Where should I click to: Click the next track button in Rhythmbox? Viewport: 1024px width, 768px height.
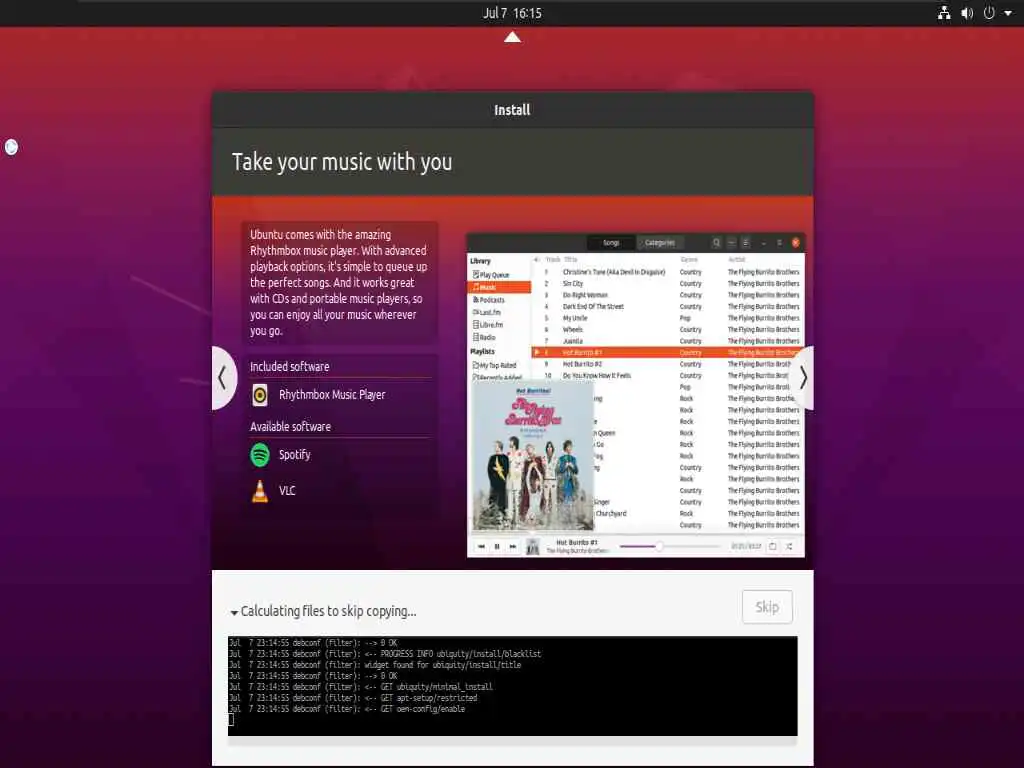pyautogui.click(x=513, y=546)
